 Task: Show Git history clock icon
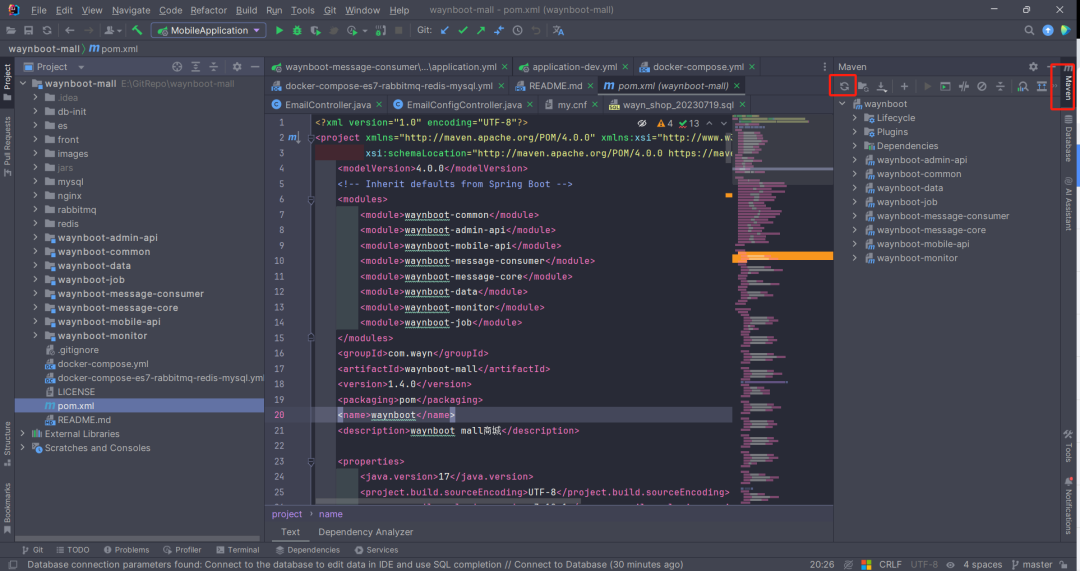point(517,30)
